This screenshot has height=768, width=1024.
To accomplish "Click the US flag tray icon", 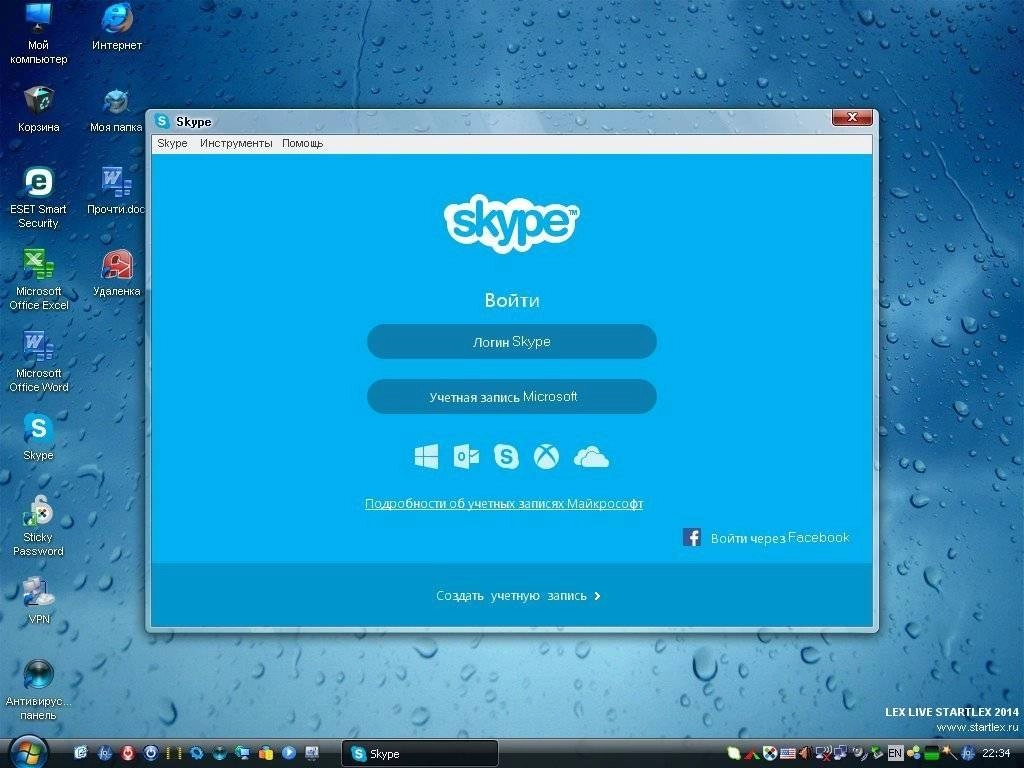I will pos(788,753).
